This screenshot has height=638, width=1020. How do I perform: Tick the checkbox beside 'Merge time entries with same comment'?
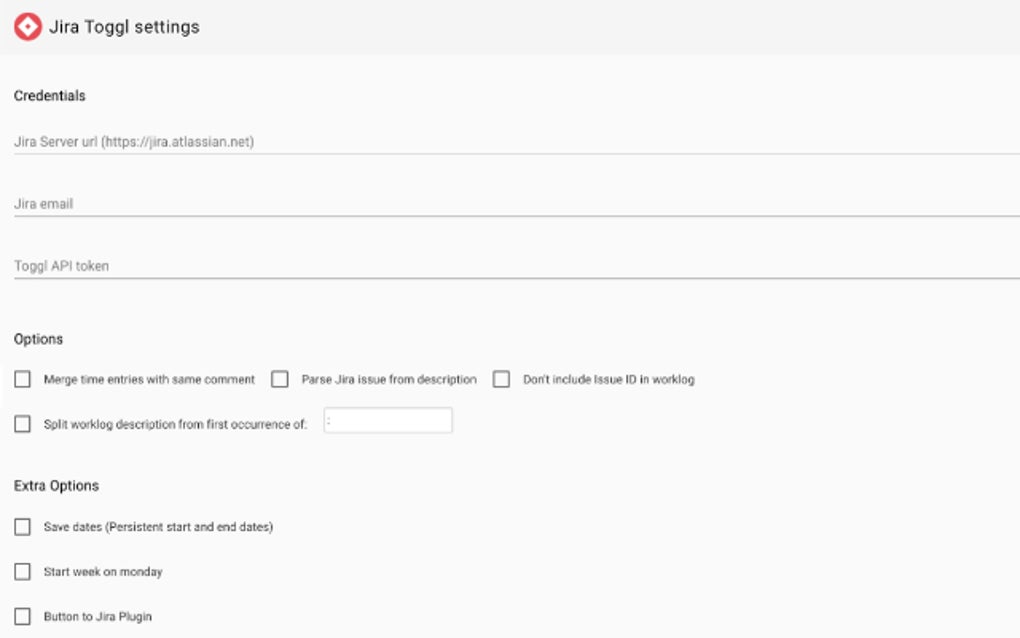coord(23,380)
